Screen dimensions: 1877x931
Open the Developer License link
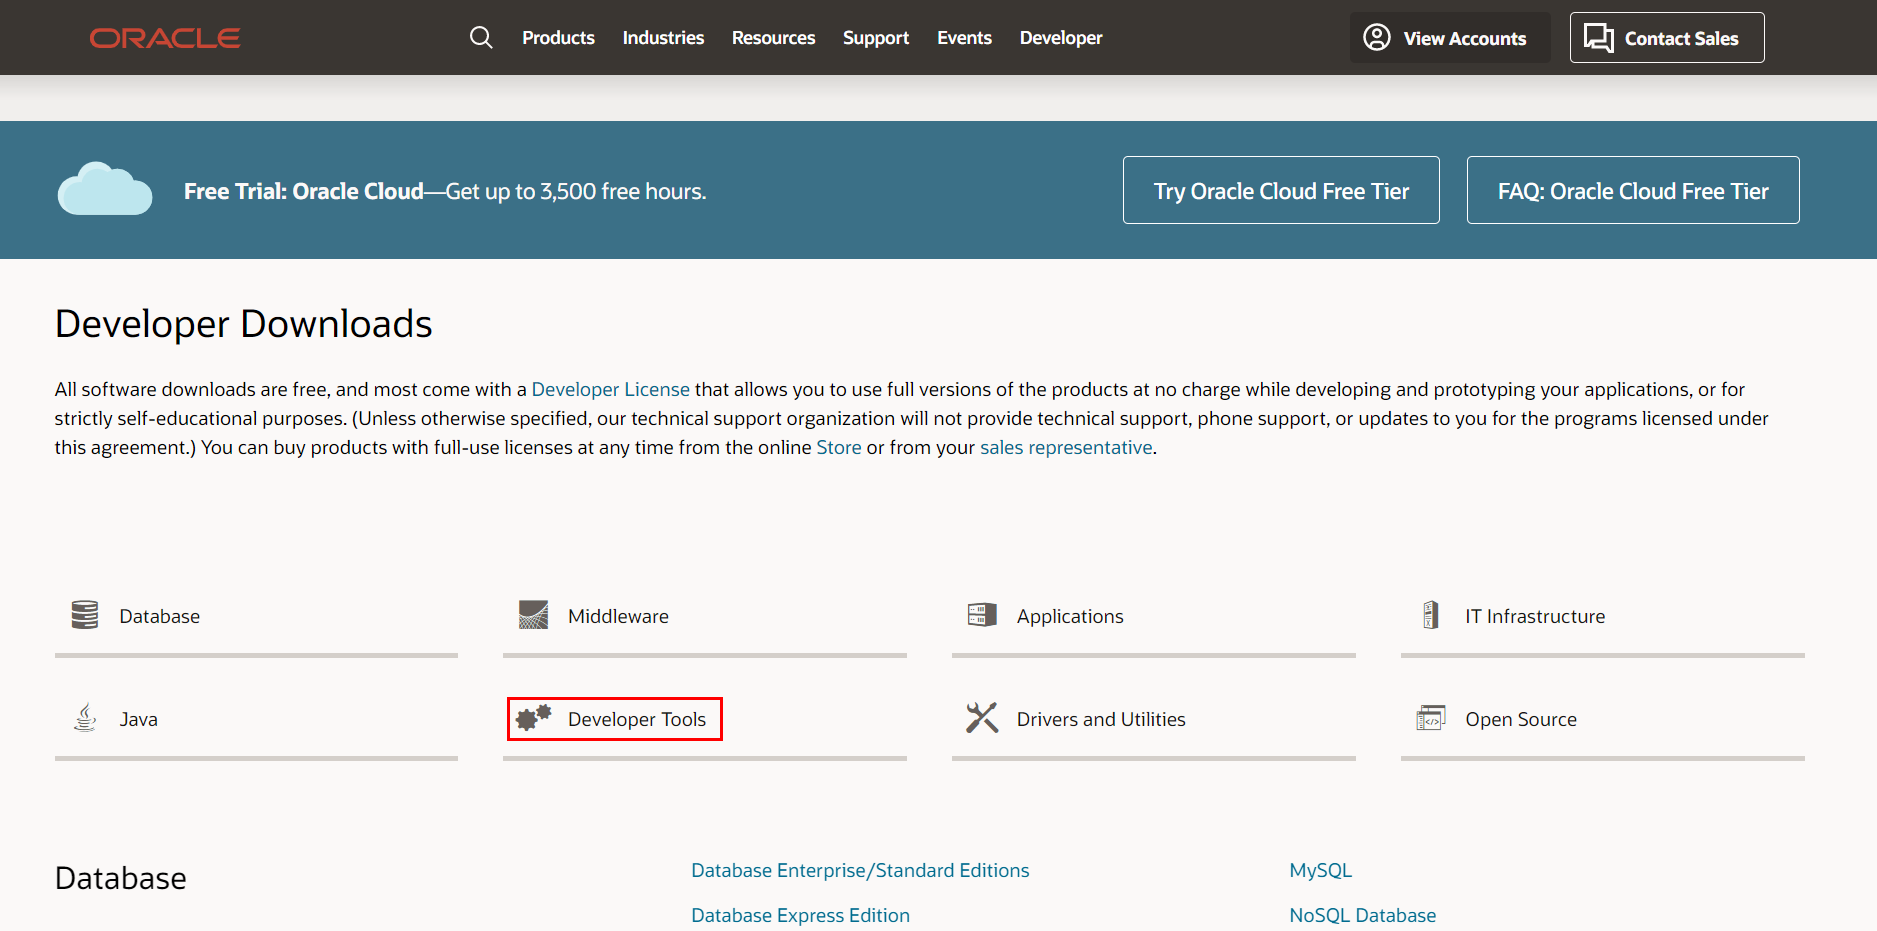pos(610,389)
